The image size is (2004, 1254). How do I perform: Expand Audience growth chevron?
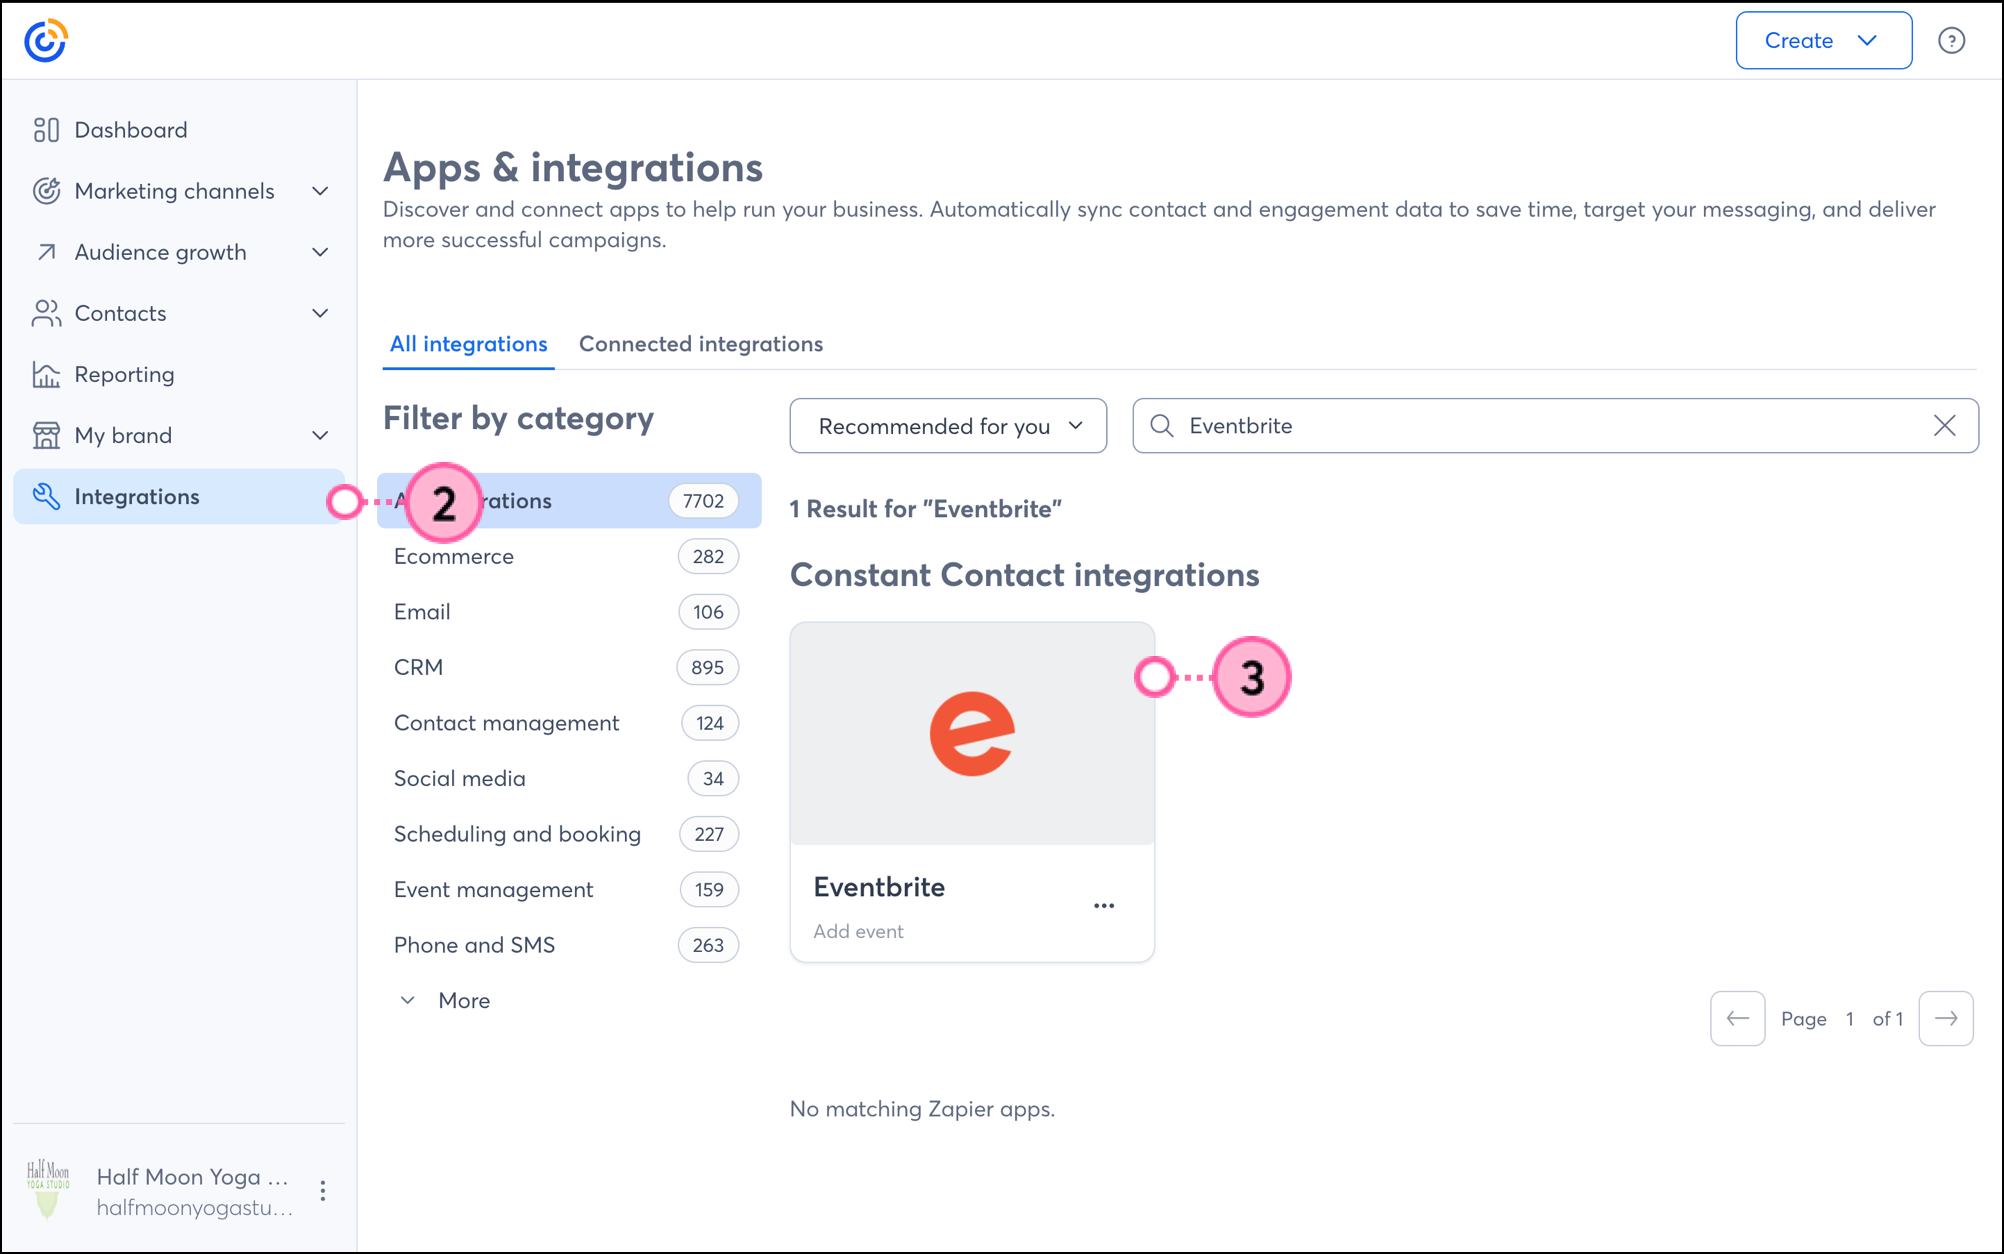(320, 252)
